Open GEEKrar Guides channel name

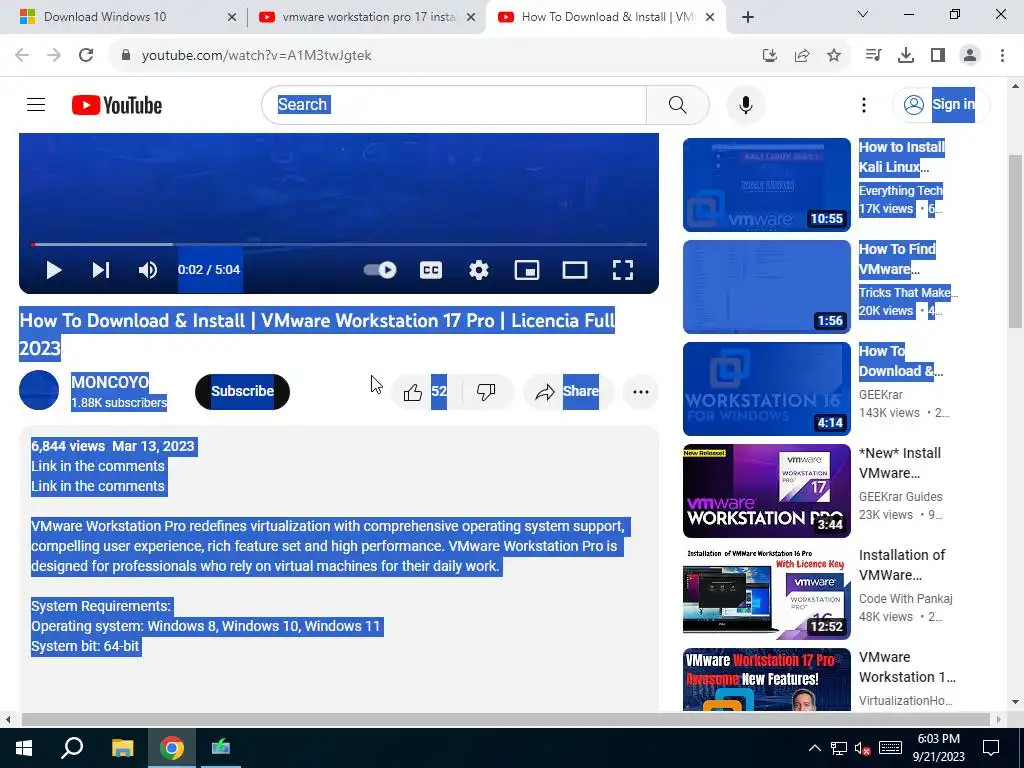coord(901,496)
